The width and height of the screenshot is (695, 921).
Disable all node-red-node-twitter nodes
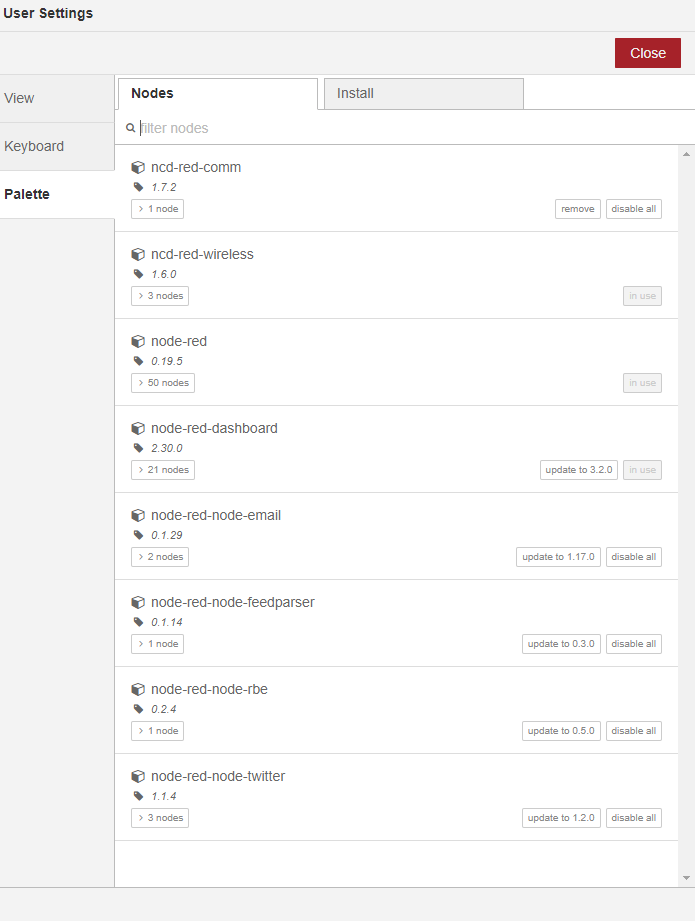pyautogui.click(x=634, y=818)
